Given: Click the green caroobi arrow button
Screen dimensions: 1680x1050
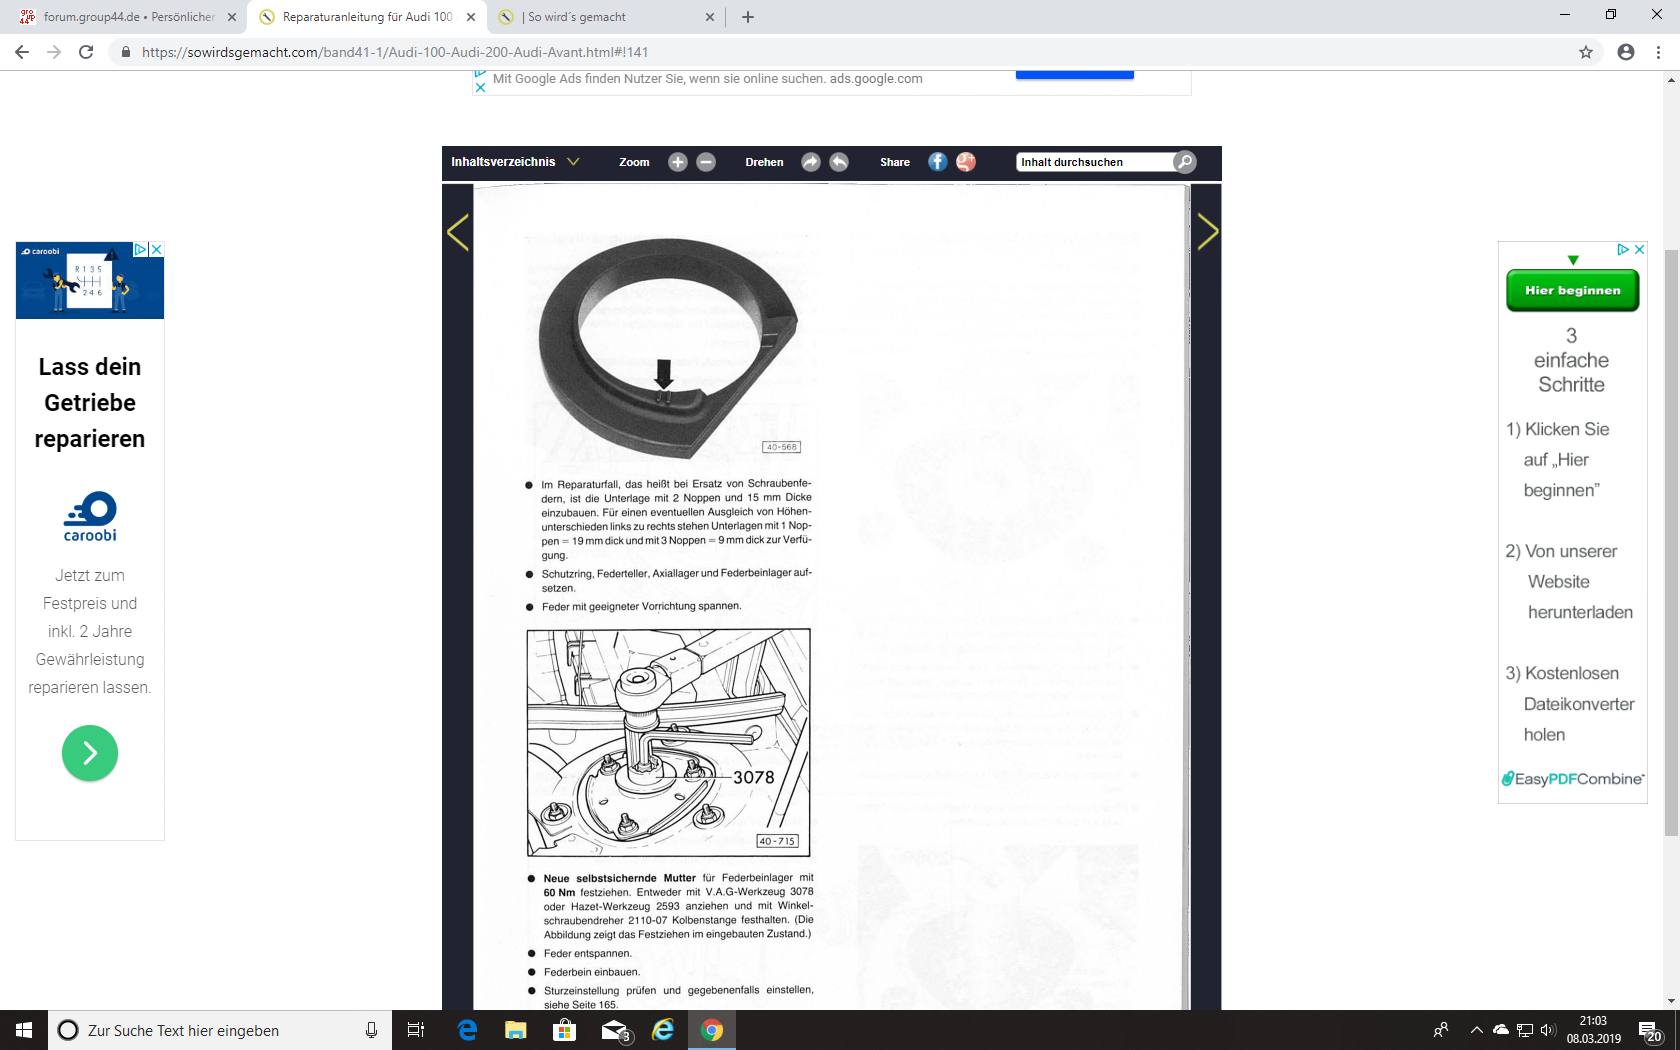Looking at the screenshot, I should (90, 753).
